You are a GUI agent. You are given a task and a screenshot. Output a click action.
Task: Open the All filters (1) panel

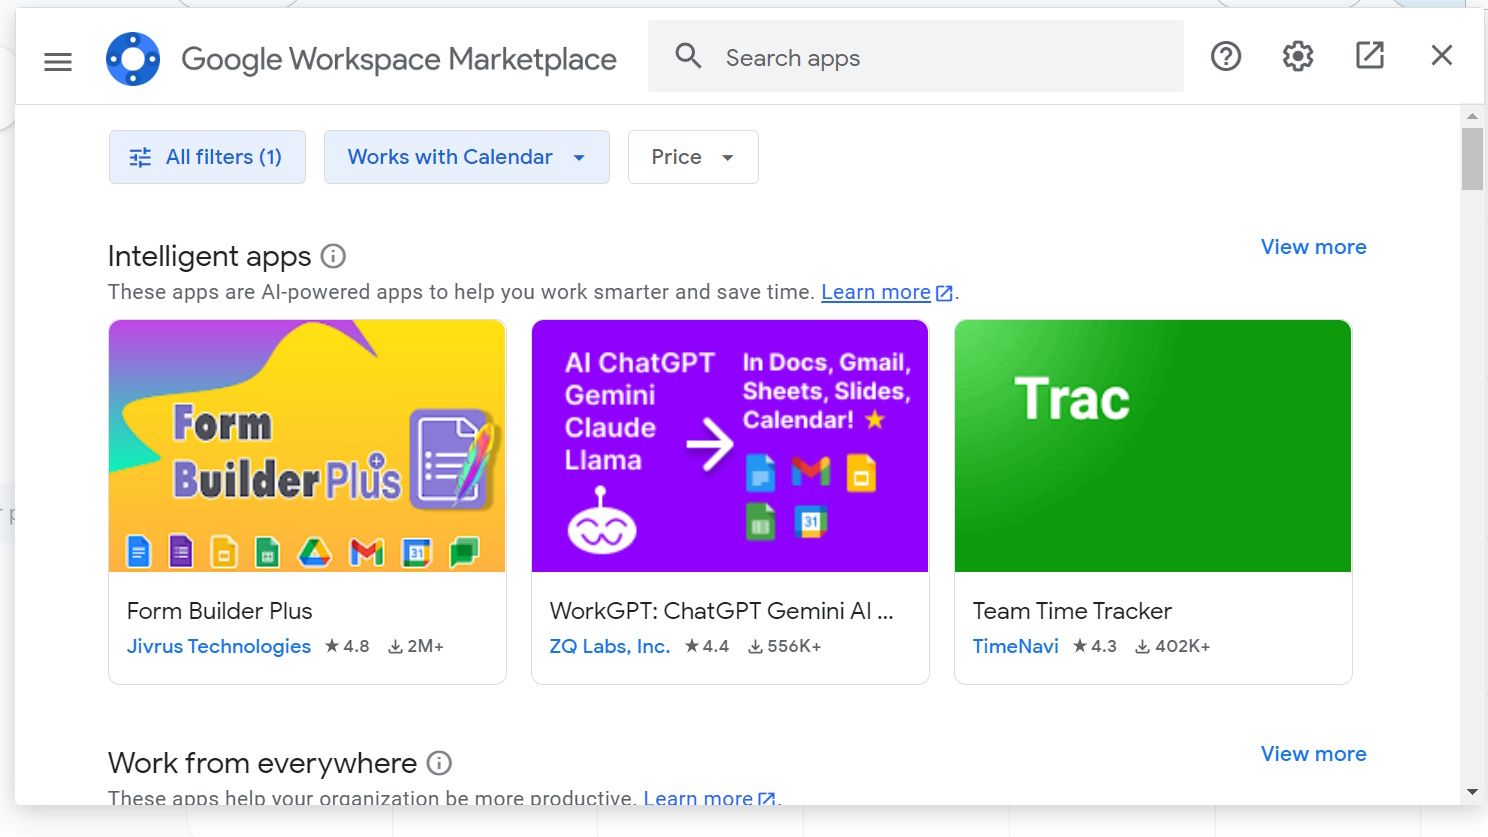[207, 157]
